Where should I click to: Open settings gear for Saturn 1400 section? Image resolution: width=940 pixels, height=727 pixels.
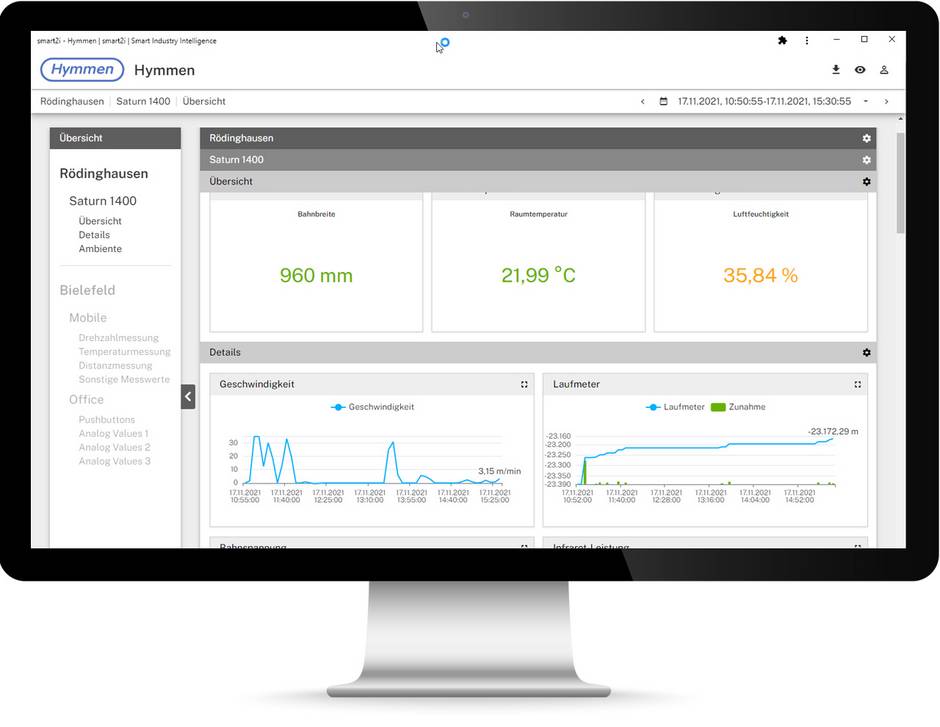pos(866,160)
